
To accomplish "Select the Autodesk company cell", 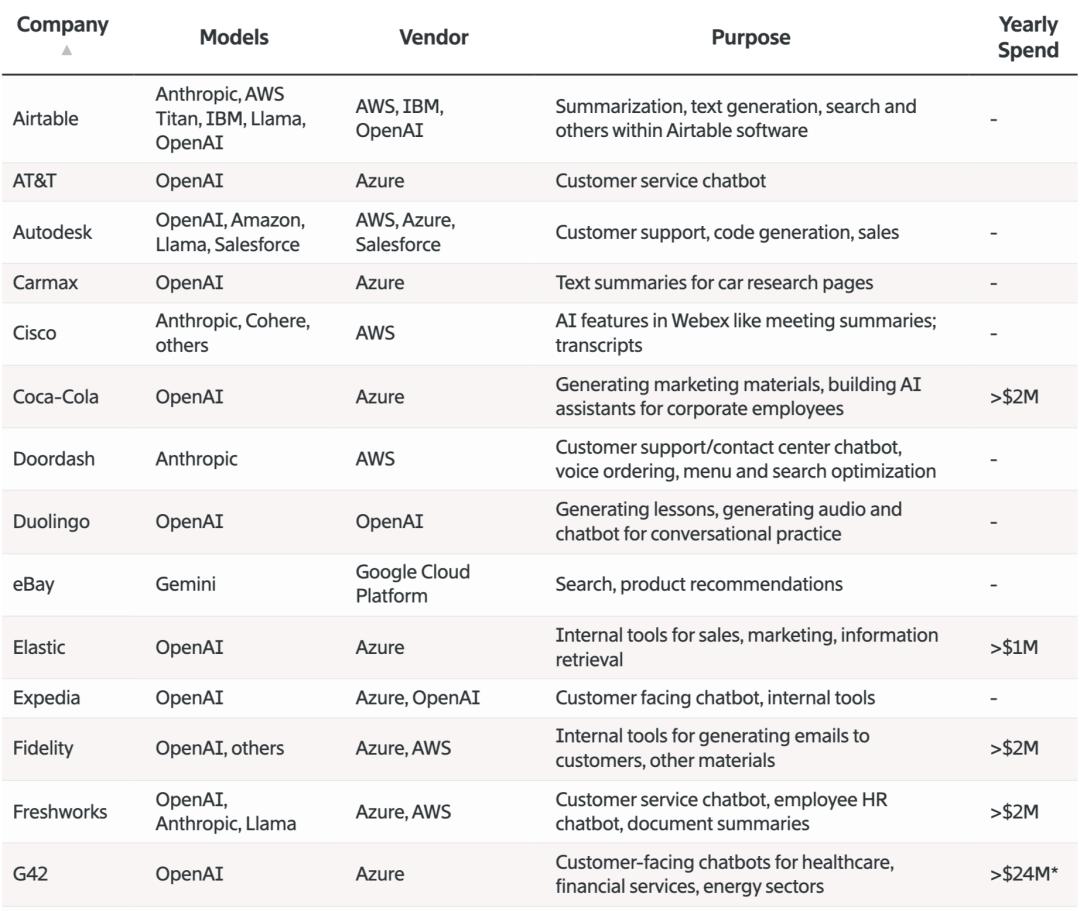I will click(52, 232).
